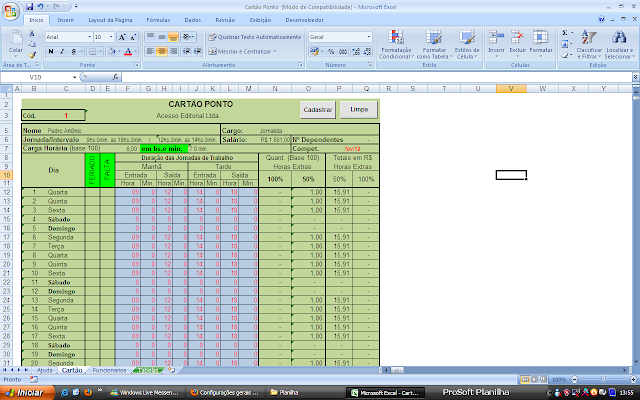The image size is (640, 400).
Task: Open Localizar e Selecionar menu
Action: 619,44
